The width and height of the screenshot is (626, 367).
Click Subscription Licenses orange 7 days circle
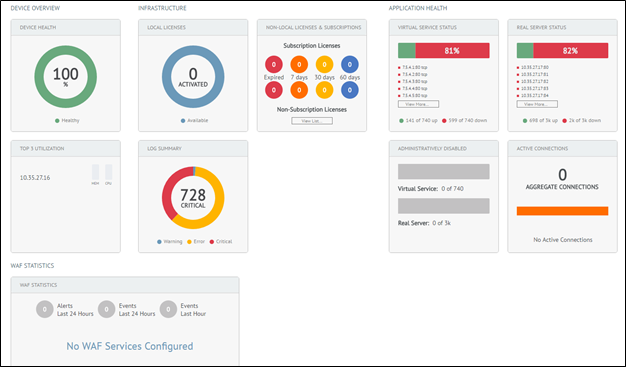(299, 64)
